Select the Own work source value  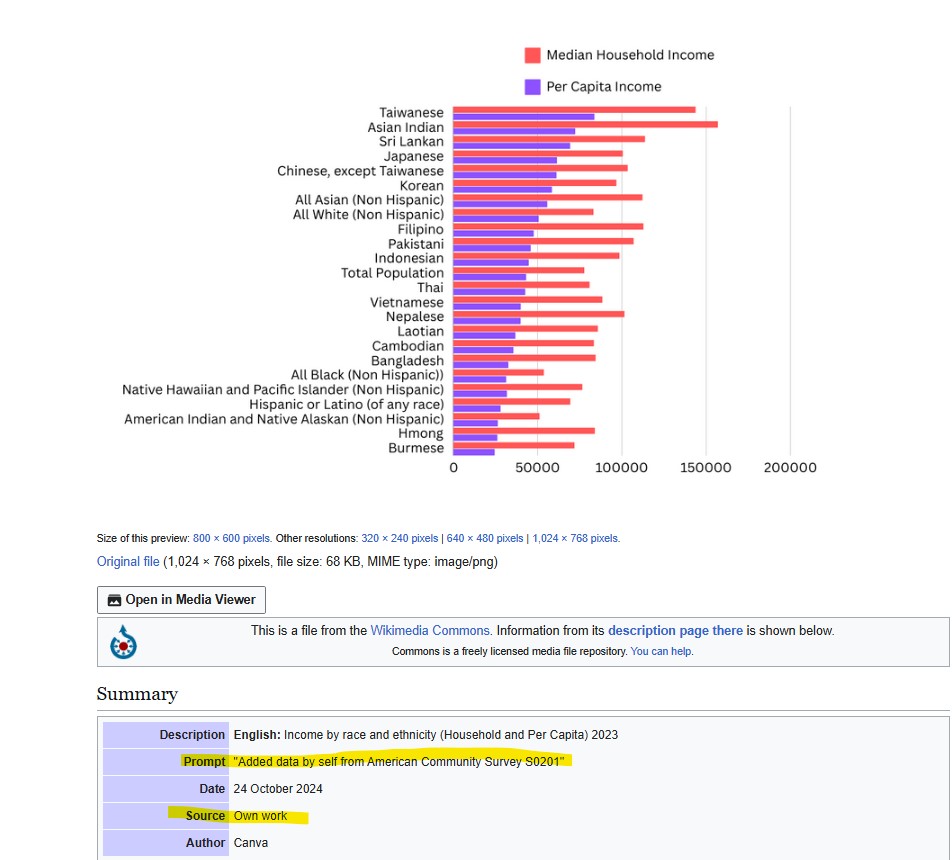[260, 816]
